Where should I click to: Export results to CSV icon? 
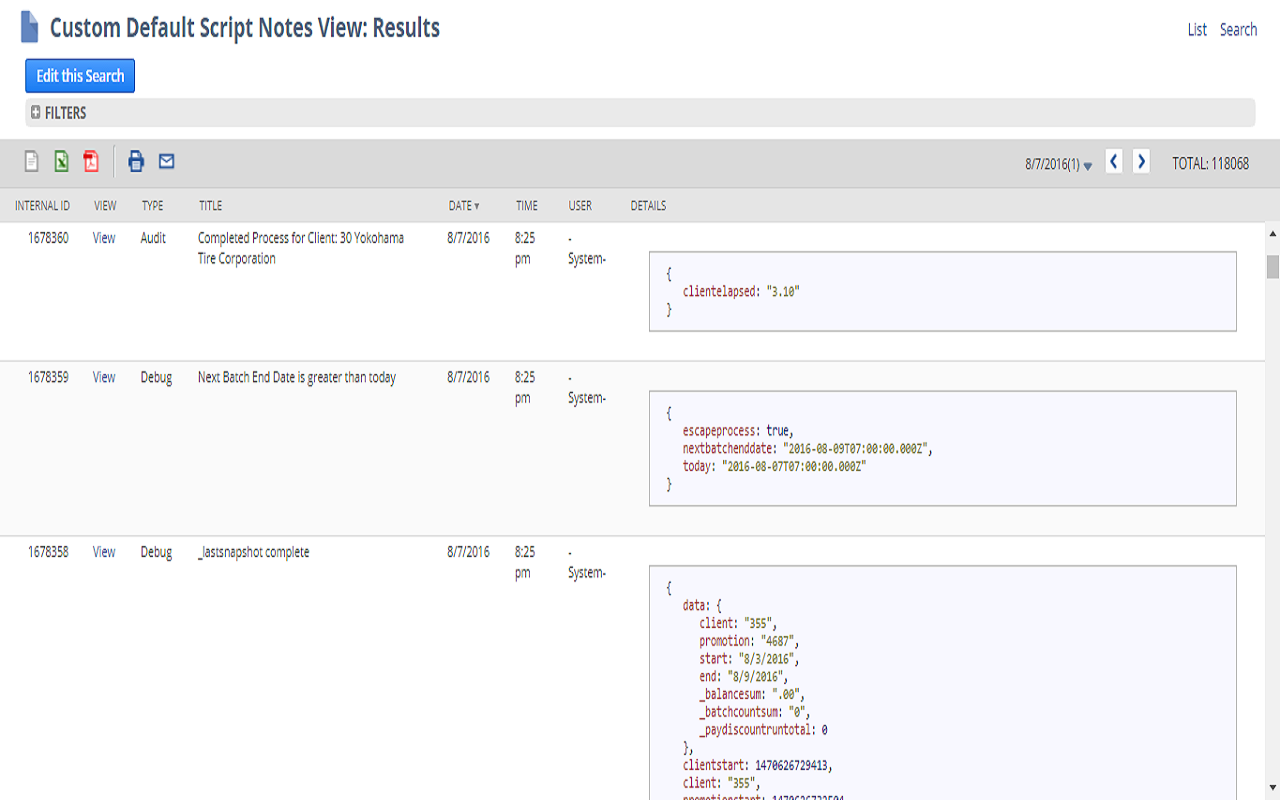tap(32, 161)
